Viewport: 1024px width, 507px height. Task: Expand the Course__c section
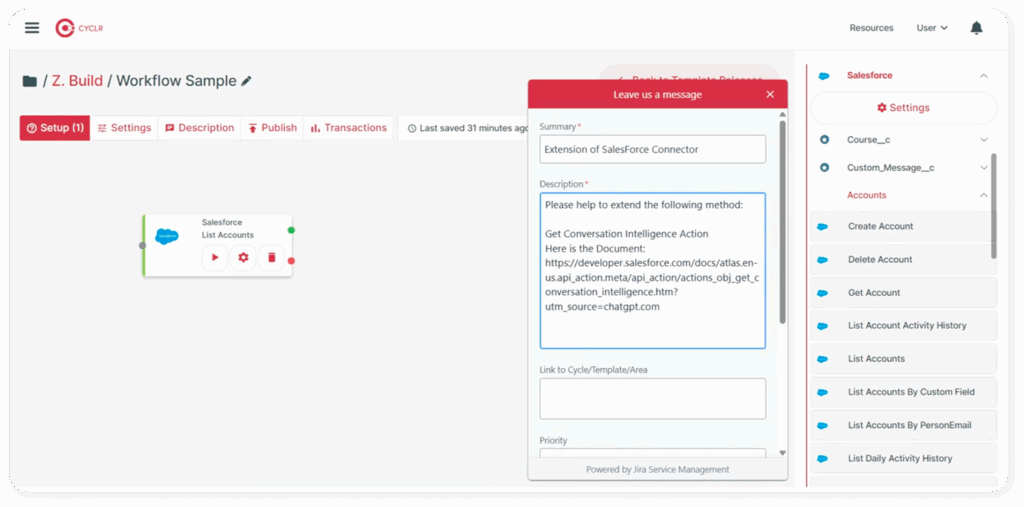click(x=983, y=140)
